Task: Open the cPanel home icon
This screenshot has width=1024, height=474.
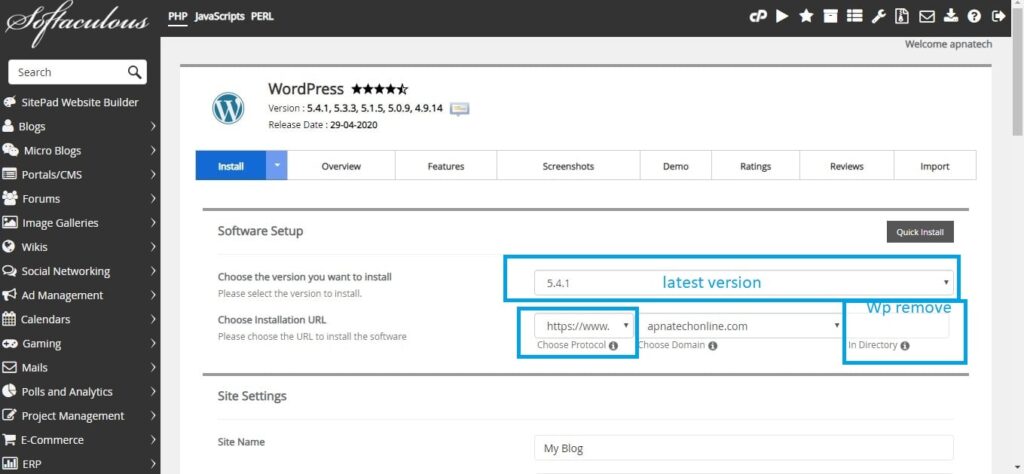Action: [759, 16]
